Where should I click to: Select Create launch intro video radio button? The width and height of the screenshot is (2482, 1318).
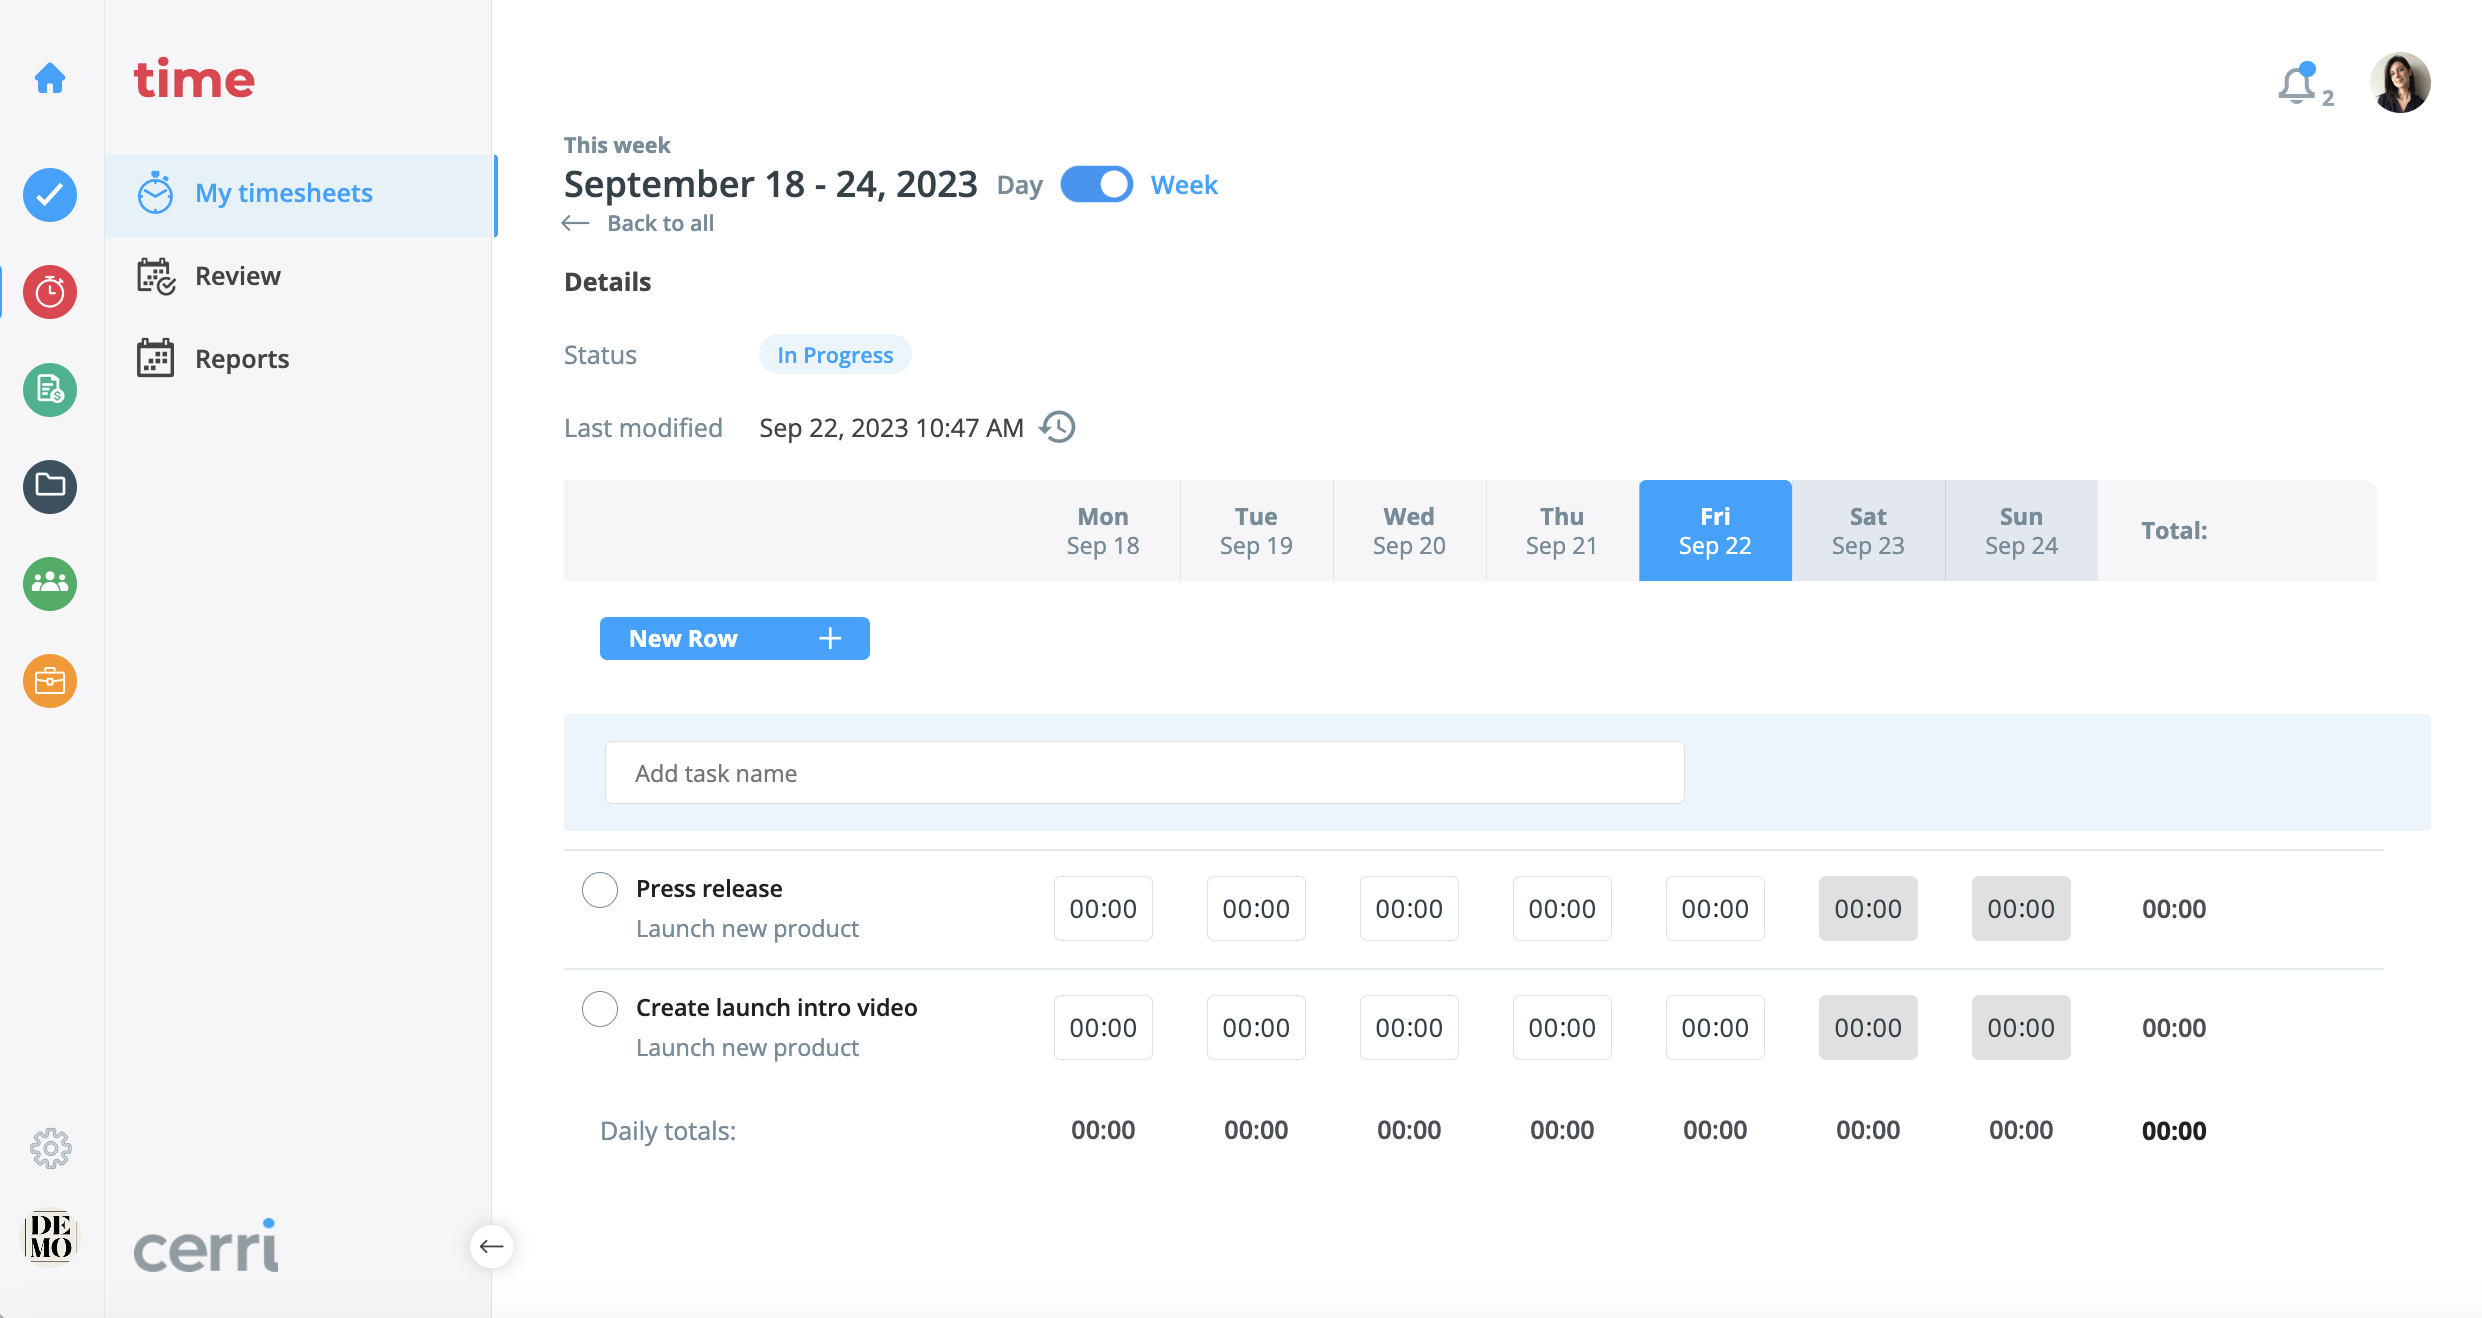pyautogui.click(x=600, y=1008)
